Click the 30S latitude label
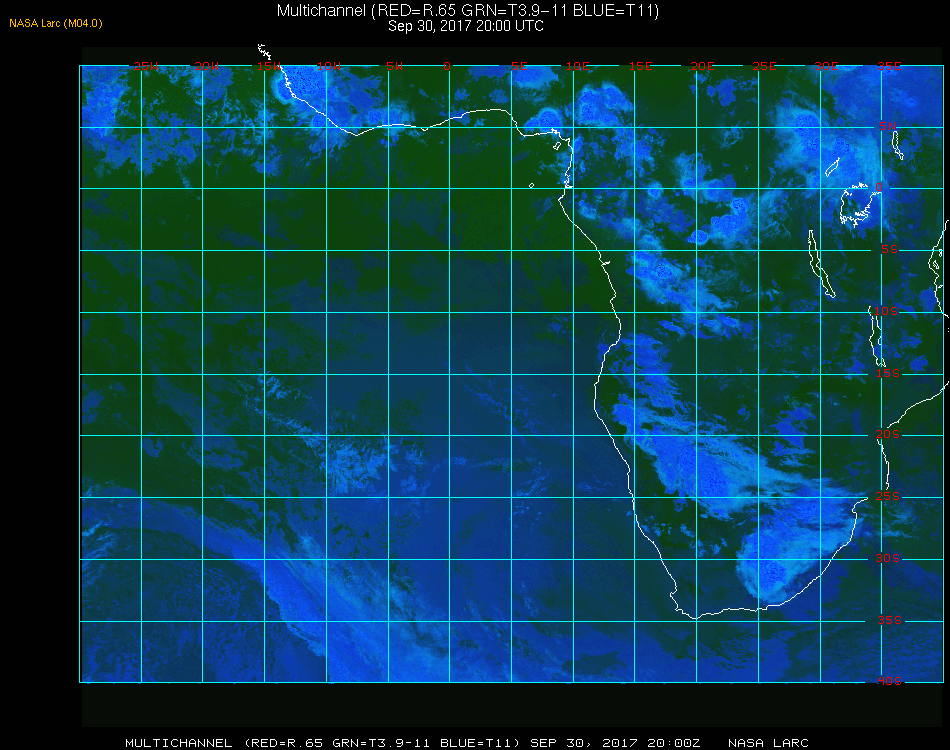 click(x=888, y=558)
